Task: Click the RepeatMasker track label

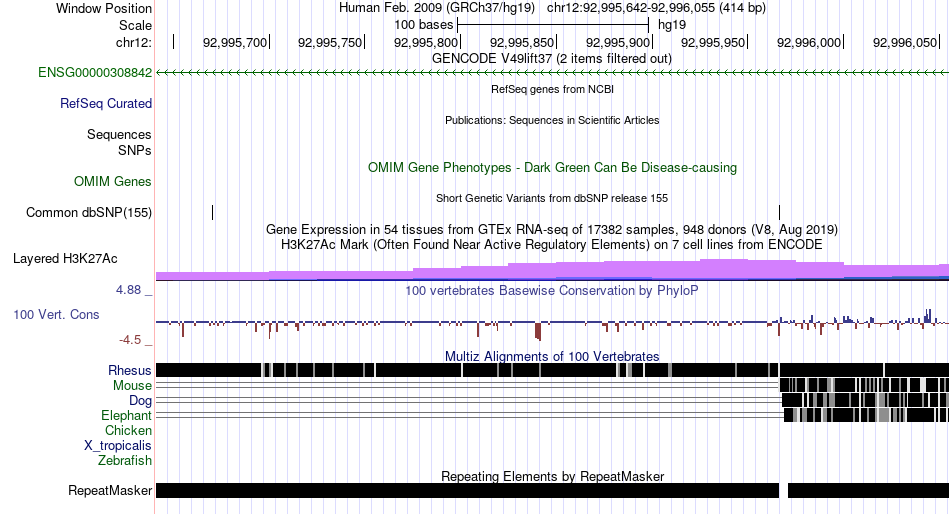Action: click(x=110, y=490)
